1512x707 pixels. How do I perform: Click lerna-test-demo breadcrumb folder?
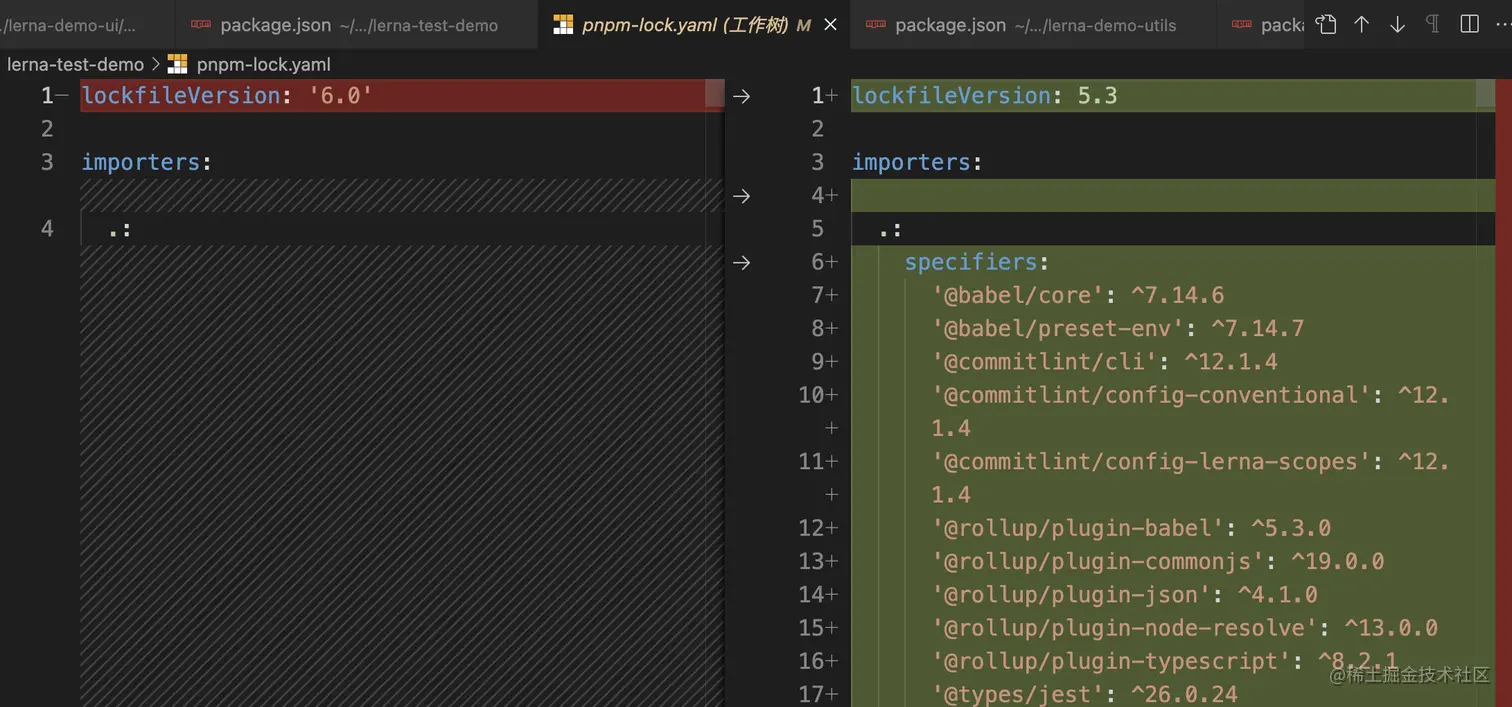(75, 65)
